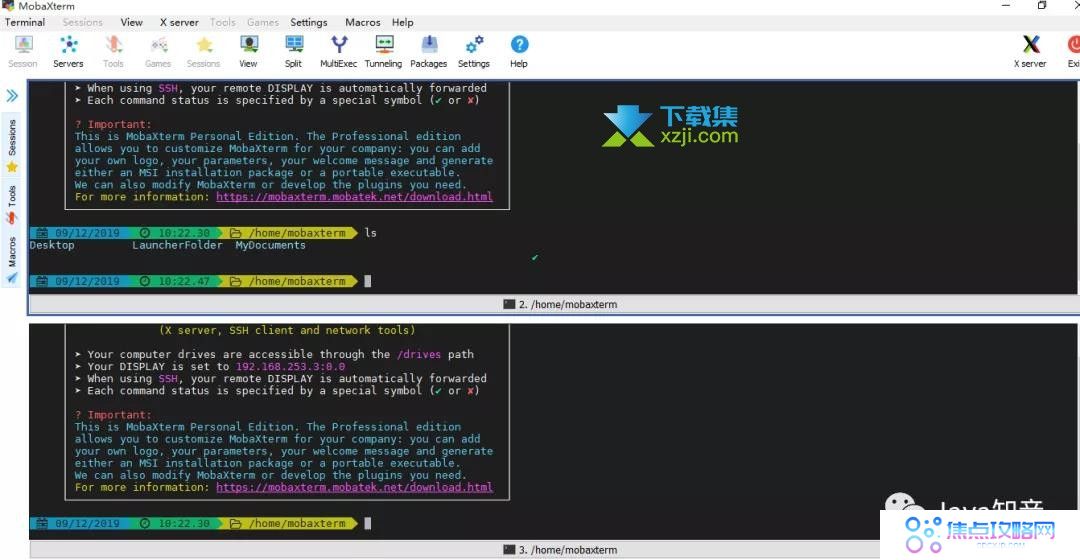Click the Settings gears toolbar icon

coord(474,52)
